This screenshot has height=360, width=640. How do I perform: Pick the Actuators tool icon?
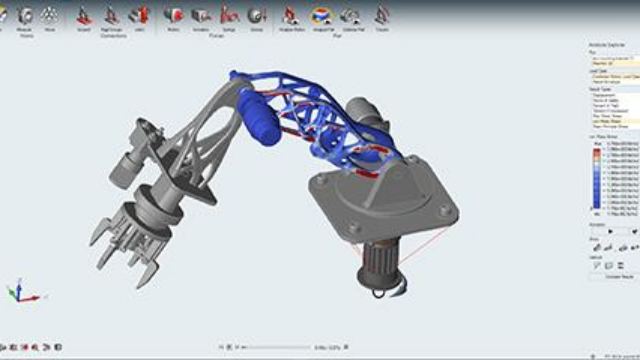tap(201, 16)
